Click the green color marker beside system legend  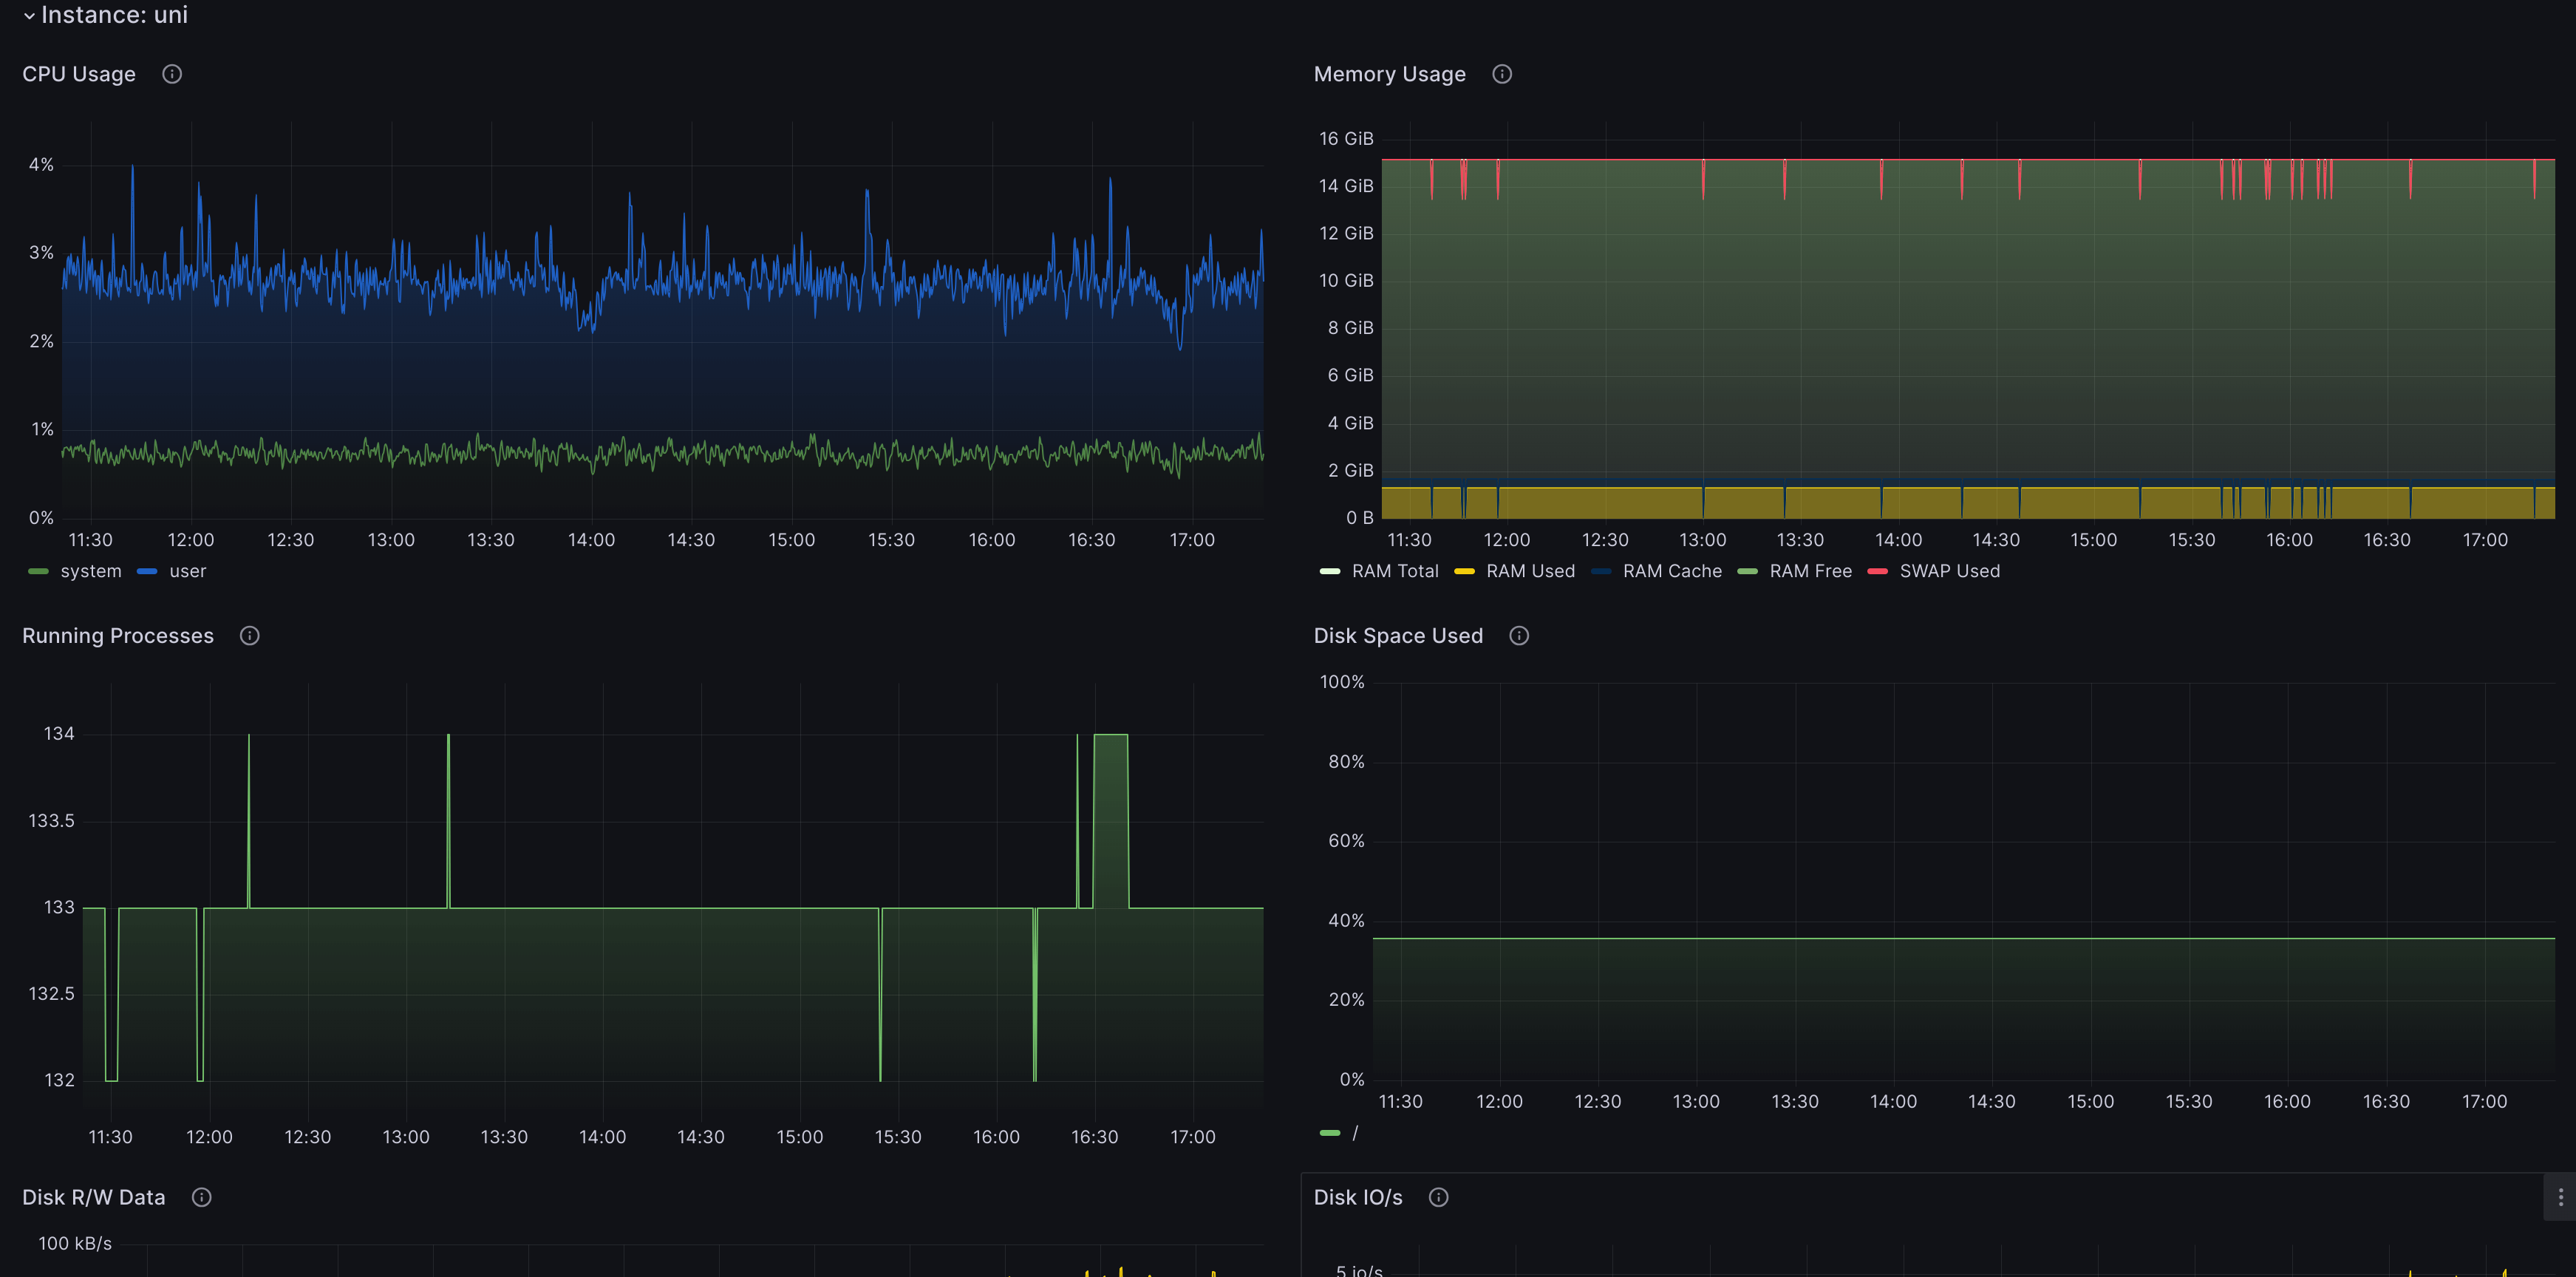pos(38,571)
